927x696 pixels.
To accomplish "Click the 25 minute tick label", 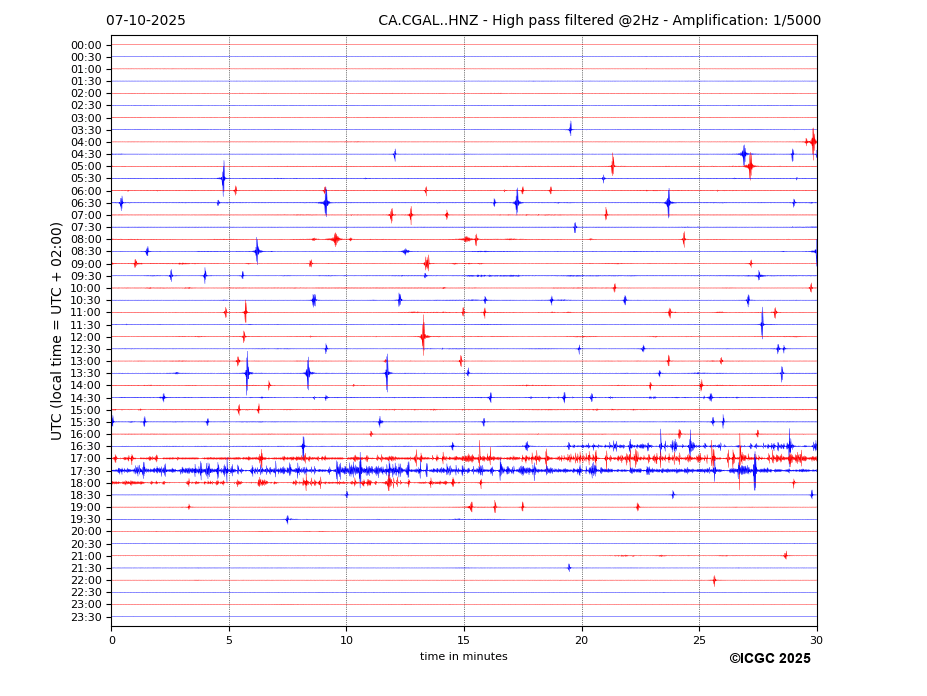I will click(699, 640).
